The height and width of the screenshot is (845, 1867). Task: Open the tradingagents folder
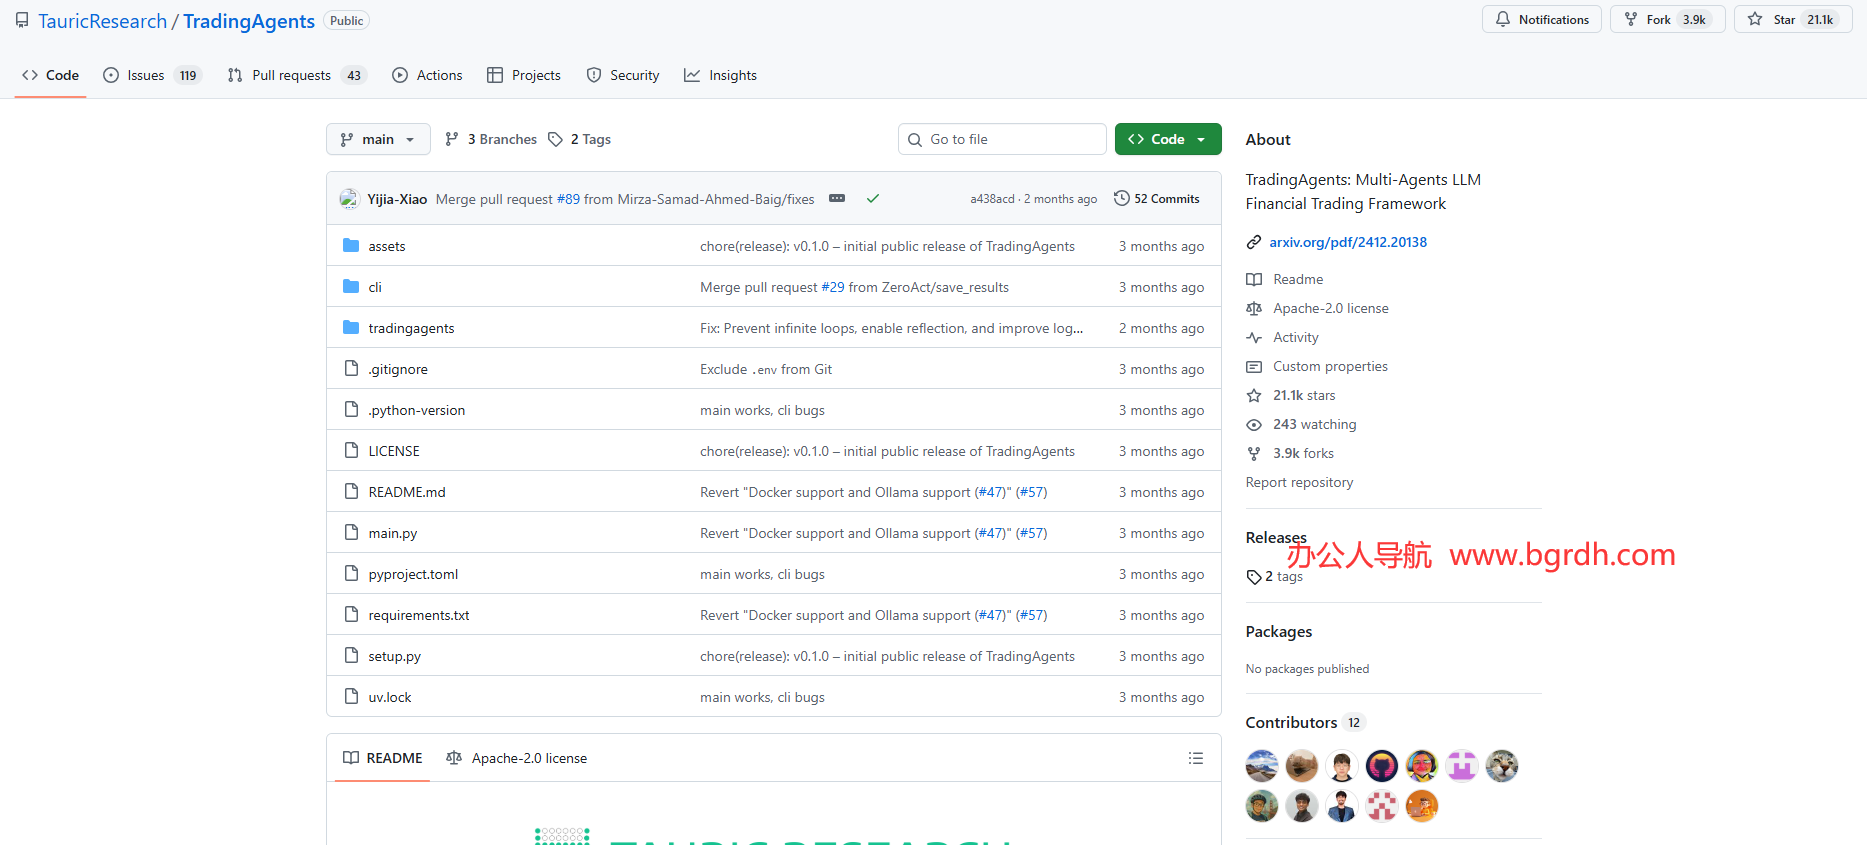coord(411,328)
